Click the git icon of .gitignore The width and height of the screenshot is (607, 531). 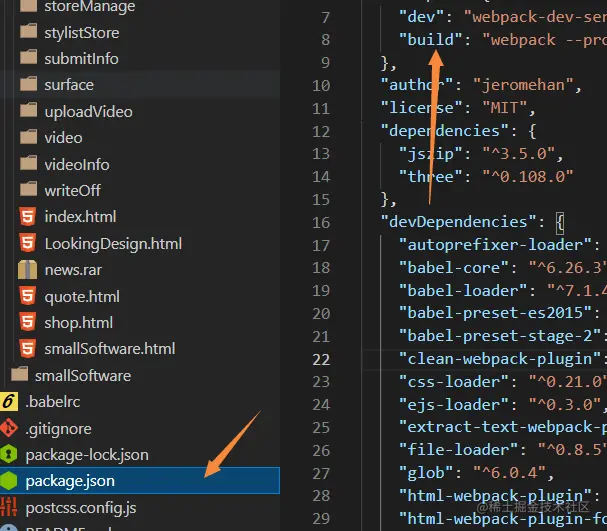point(9,428)
